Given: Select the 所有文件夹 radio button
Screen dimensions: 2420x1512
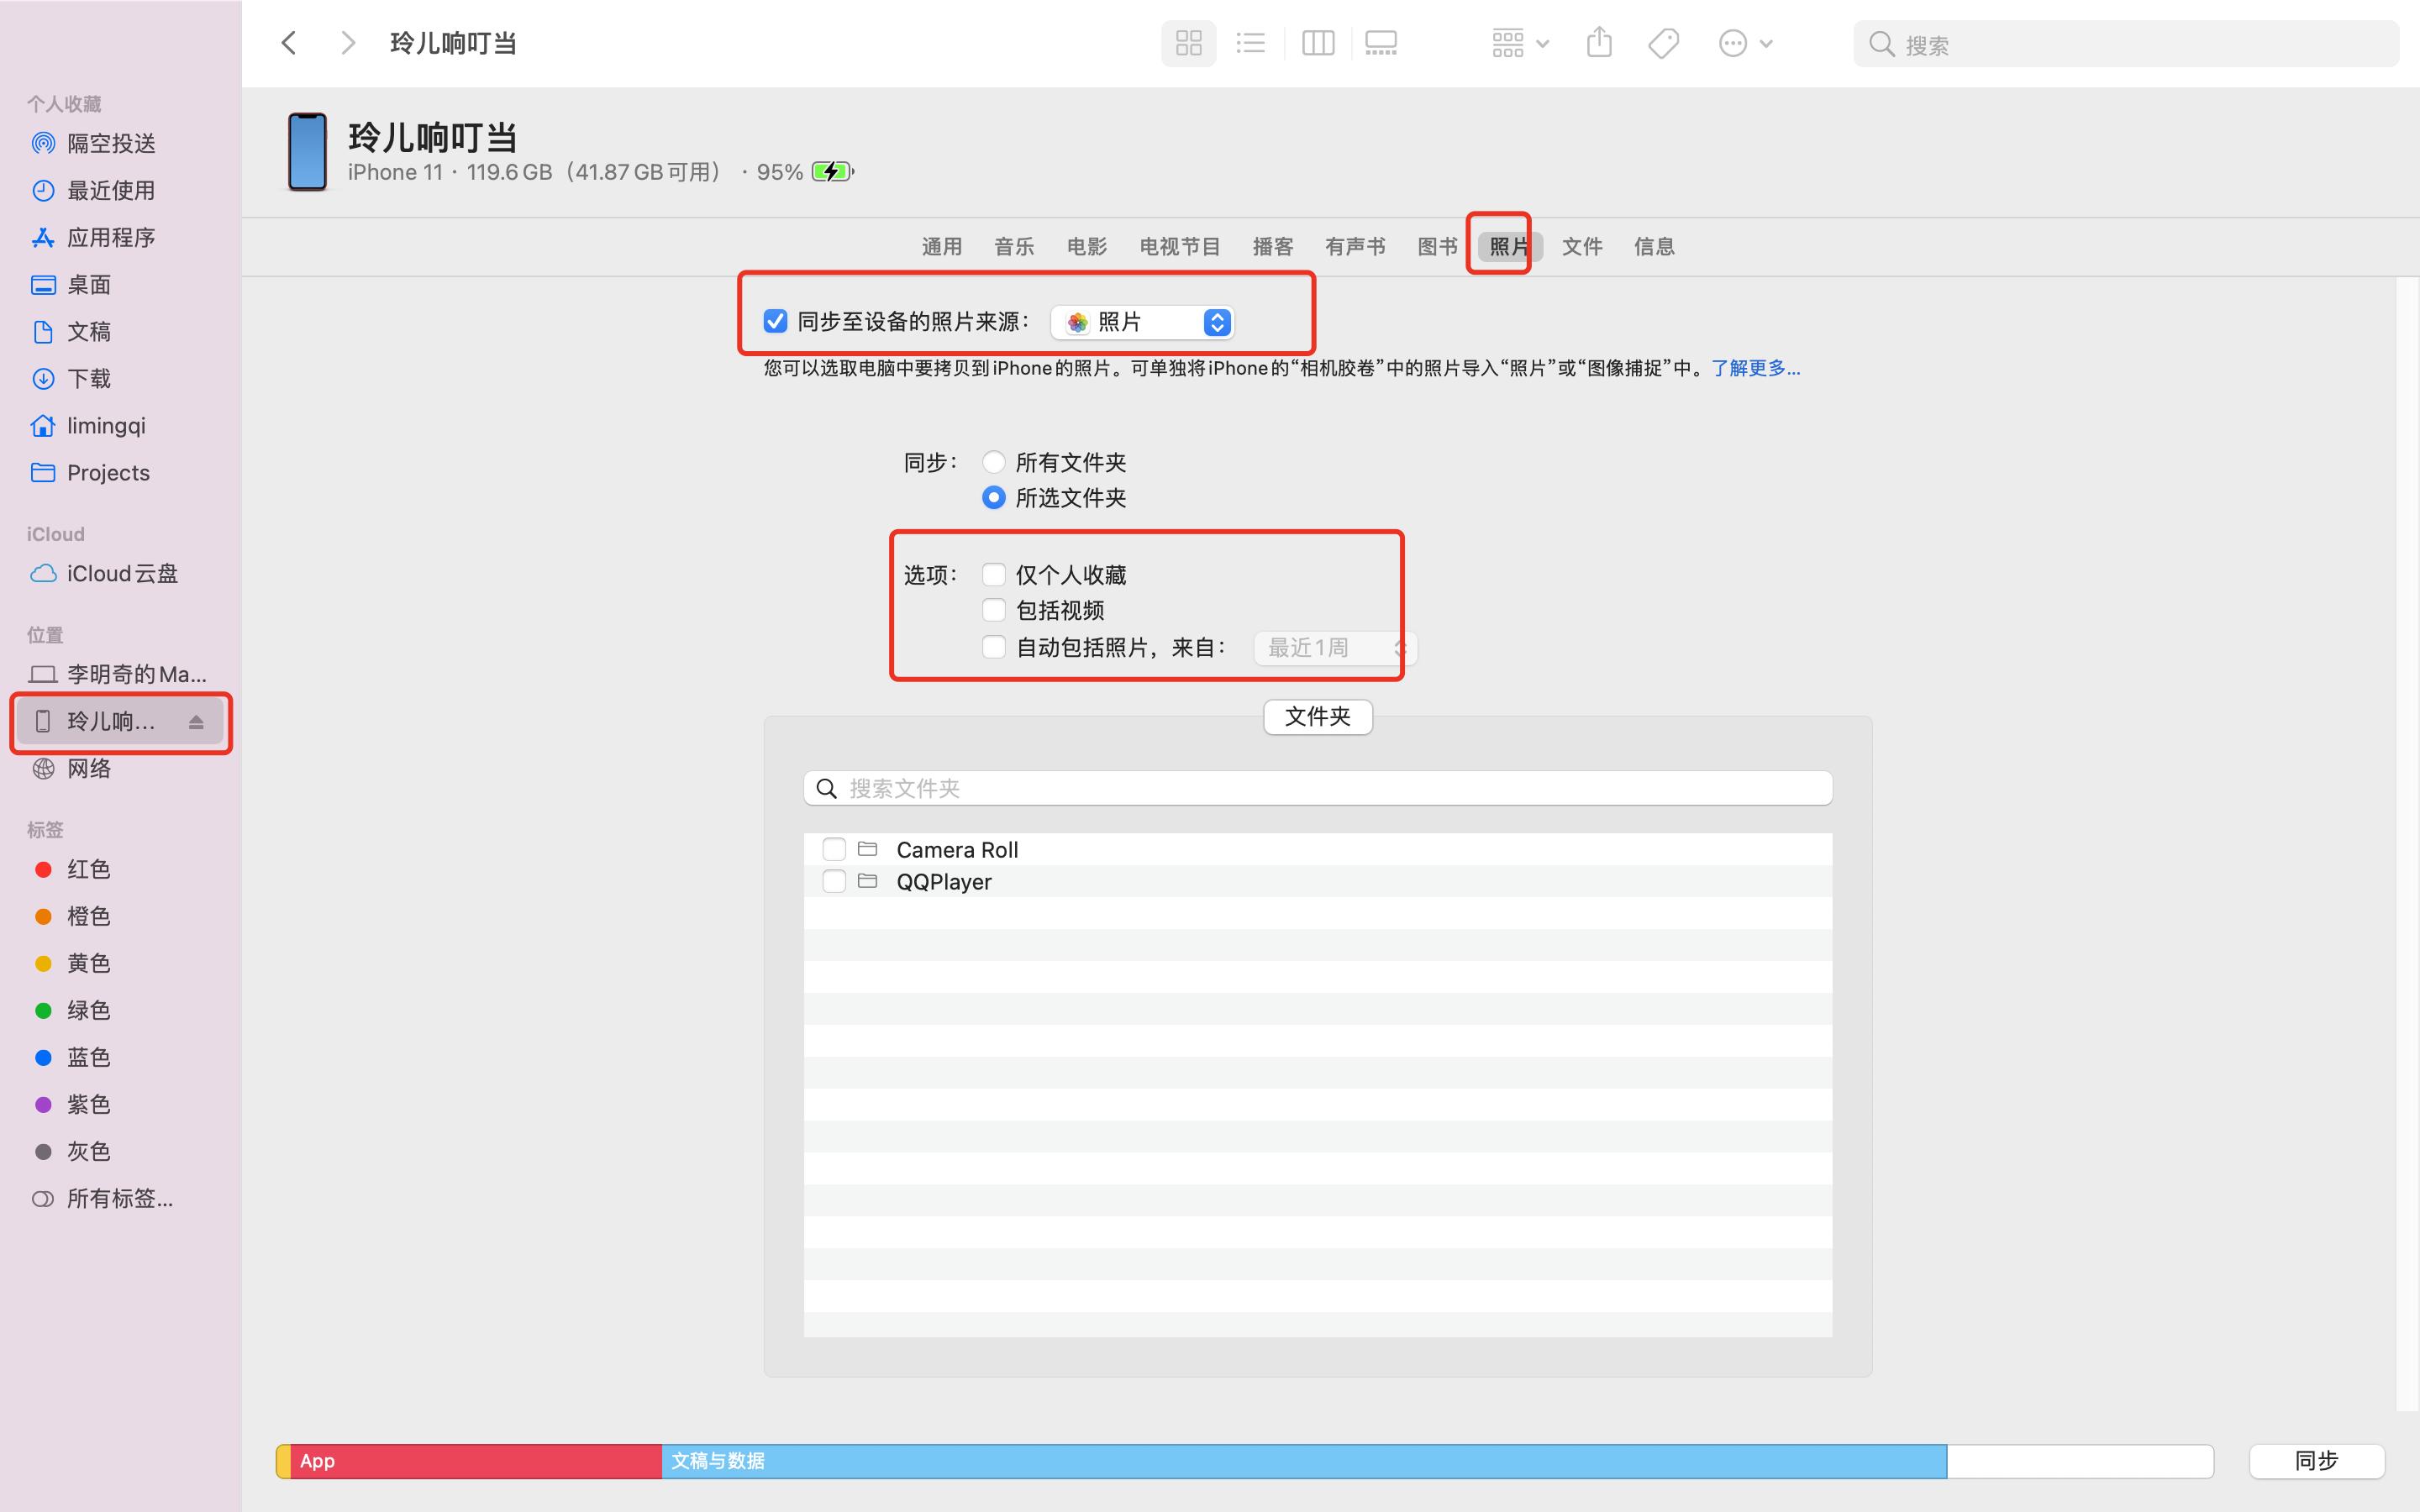Looking at the screenshot, I should (x=993, y=462).
